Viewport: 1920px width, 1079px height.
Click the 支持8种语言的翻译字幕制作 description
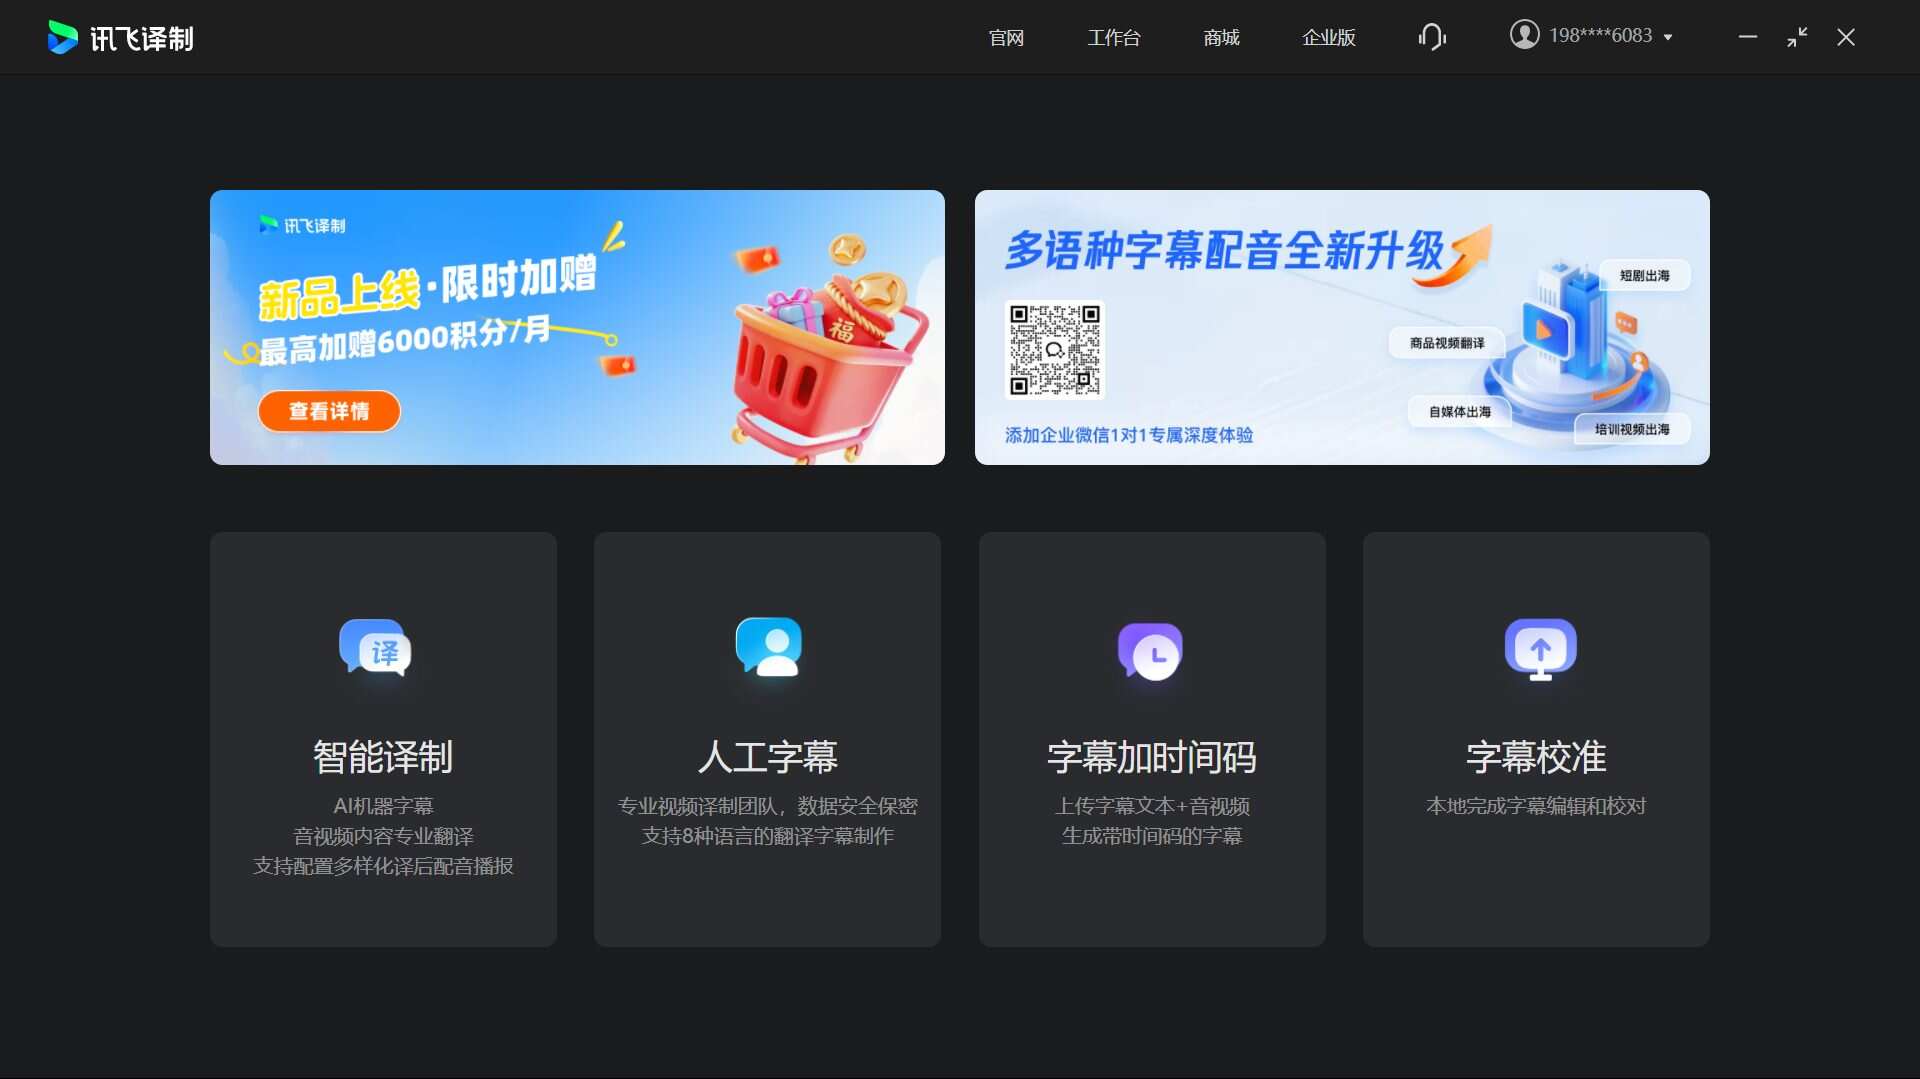[x=768, y=836]
